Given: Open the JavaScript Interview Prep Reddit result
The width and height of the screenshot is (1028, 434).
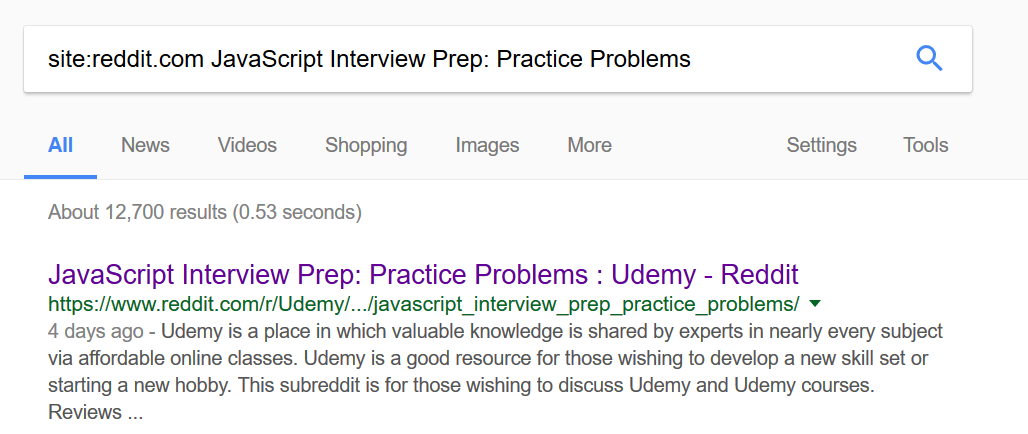Looking at the screenshot, I should [x=423, y=274].
